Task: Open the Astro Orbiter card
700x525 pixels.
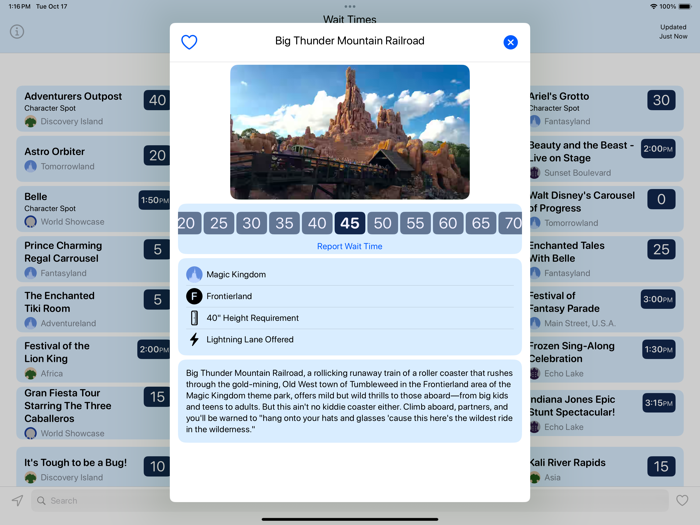Action: coord(93,158)
